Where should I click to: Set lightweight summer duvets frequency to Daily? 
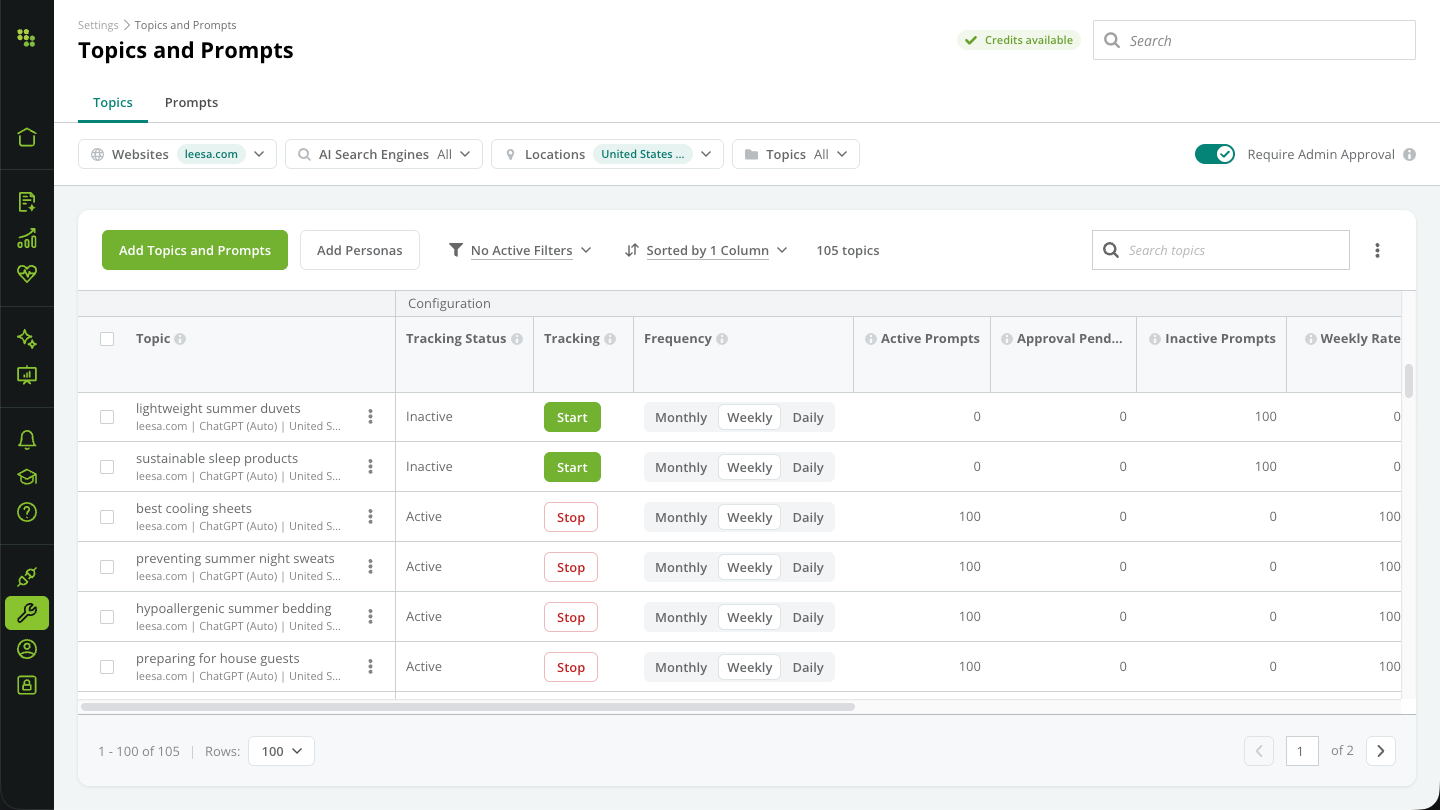point(808,417)
